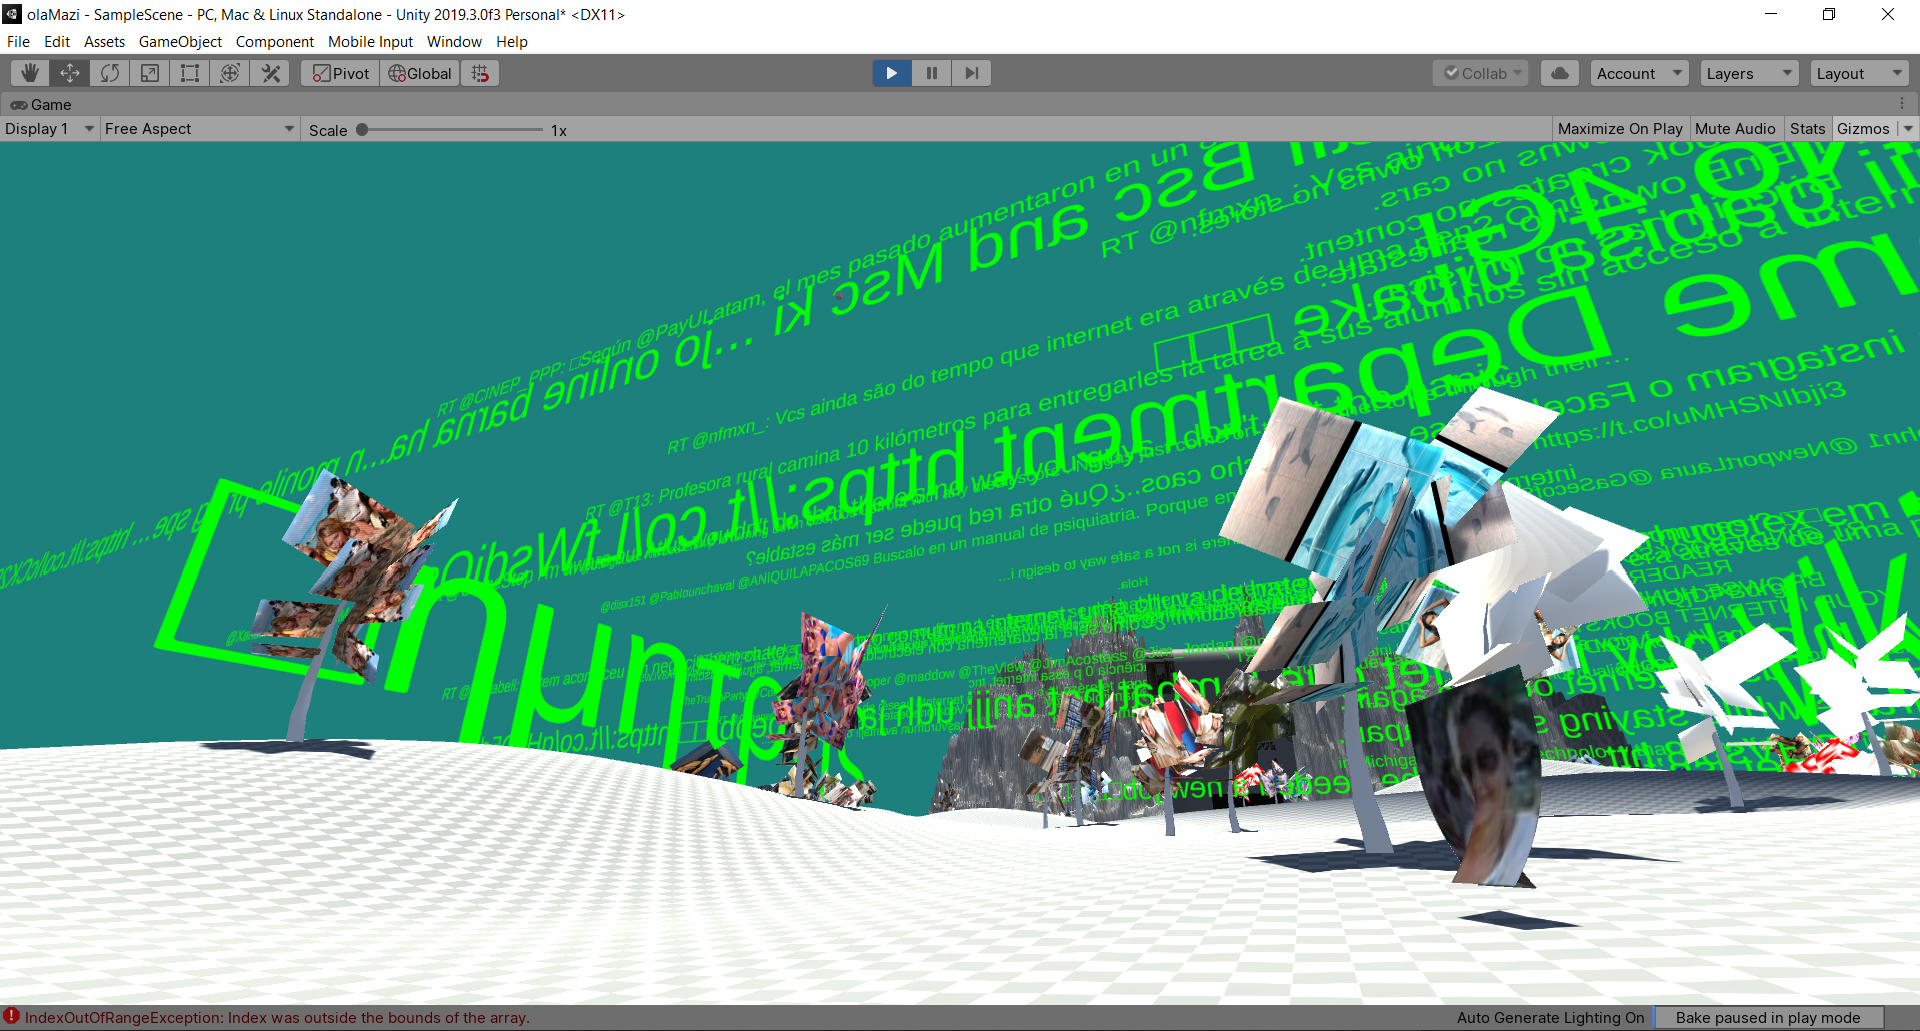Select the Hand tool
1920x1031 pixels.
point(30,73)
